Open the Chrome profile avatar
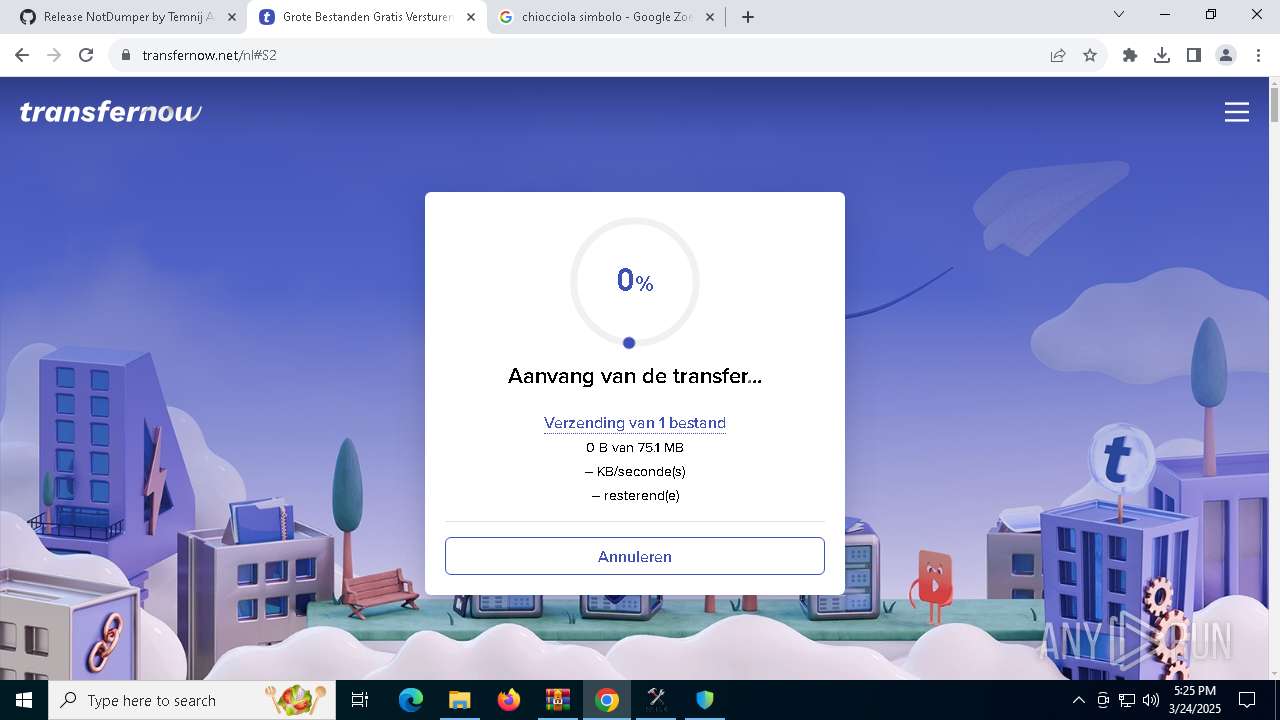 1226,55
